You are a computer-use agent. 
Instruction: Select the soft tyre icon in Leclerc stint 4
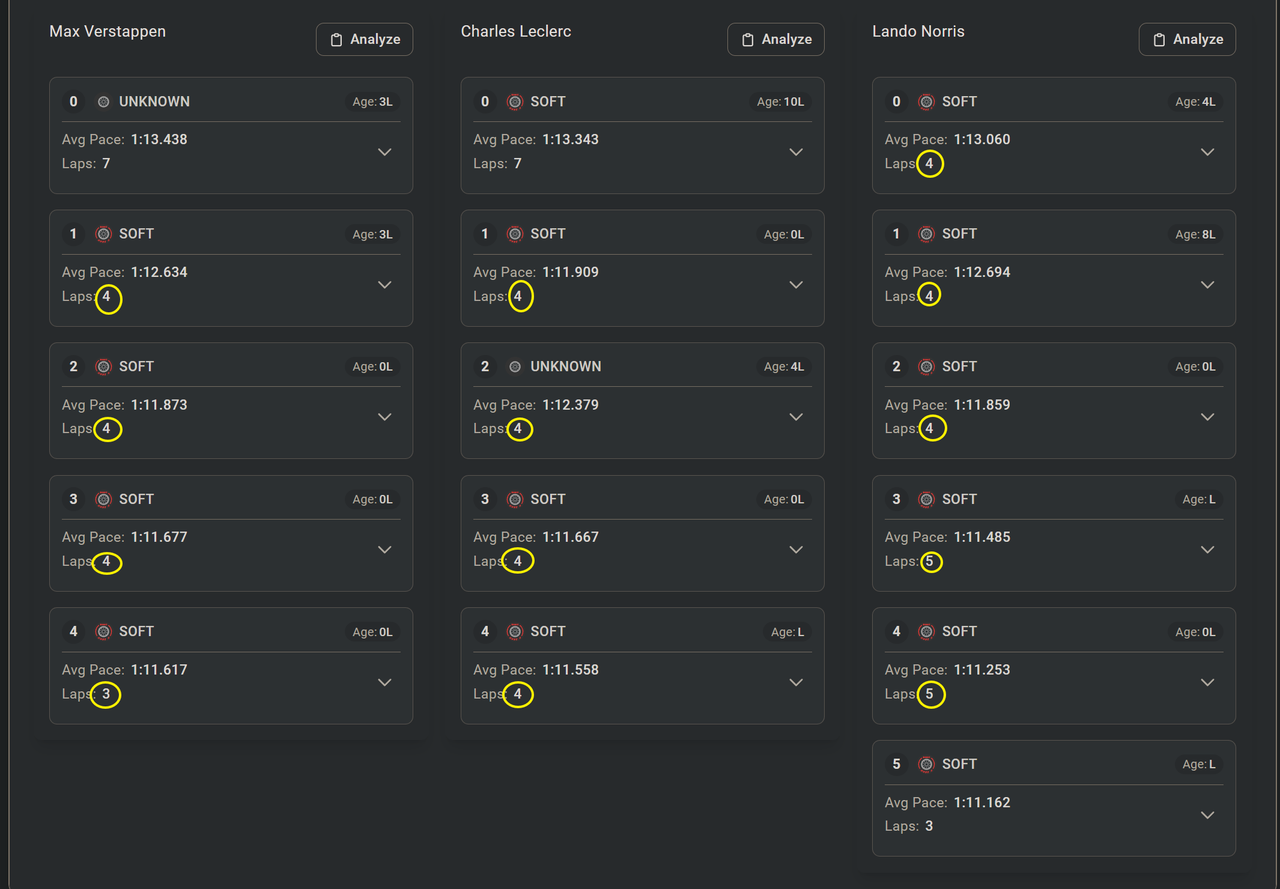pos(515,632)
